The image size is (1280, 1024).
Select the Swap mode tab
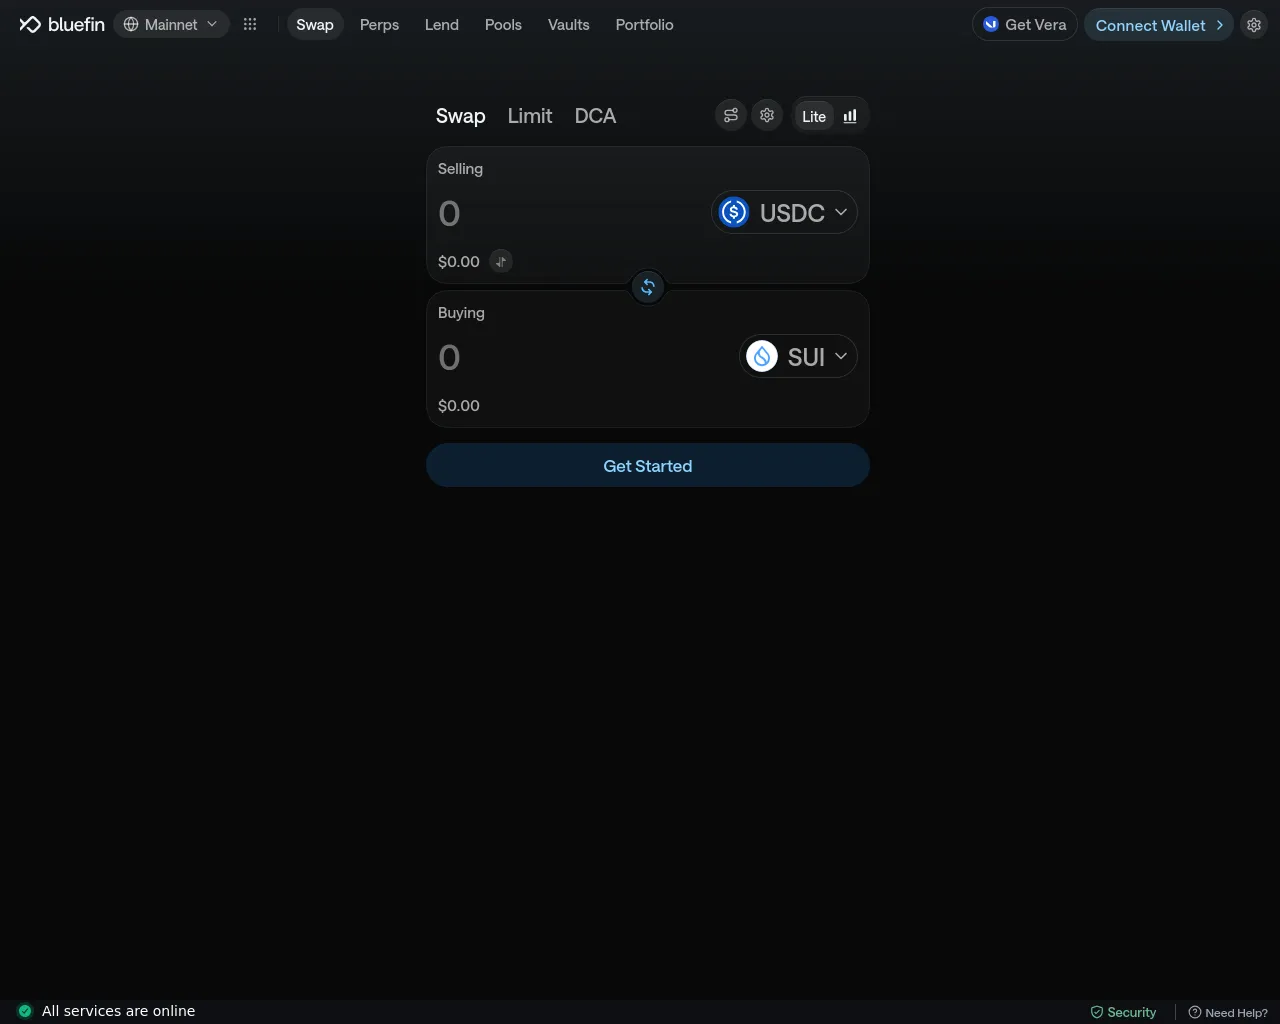[x=460, y=116]
